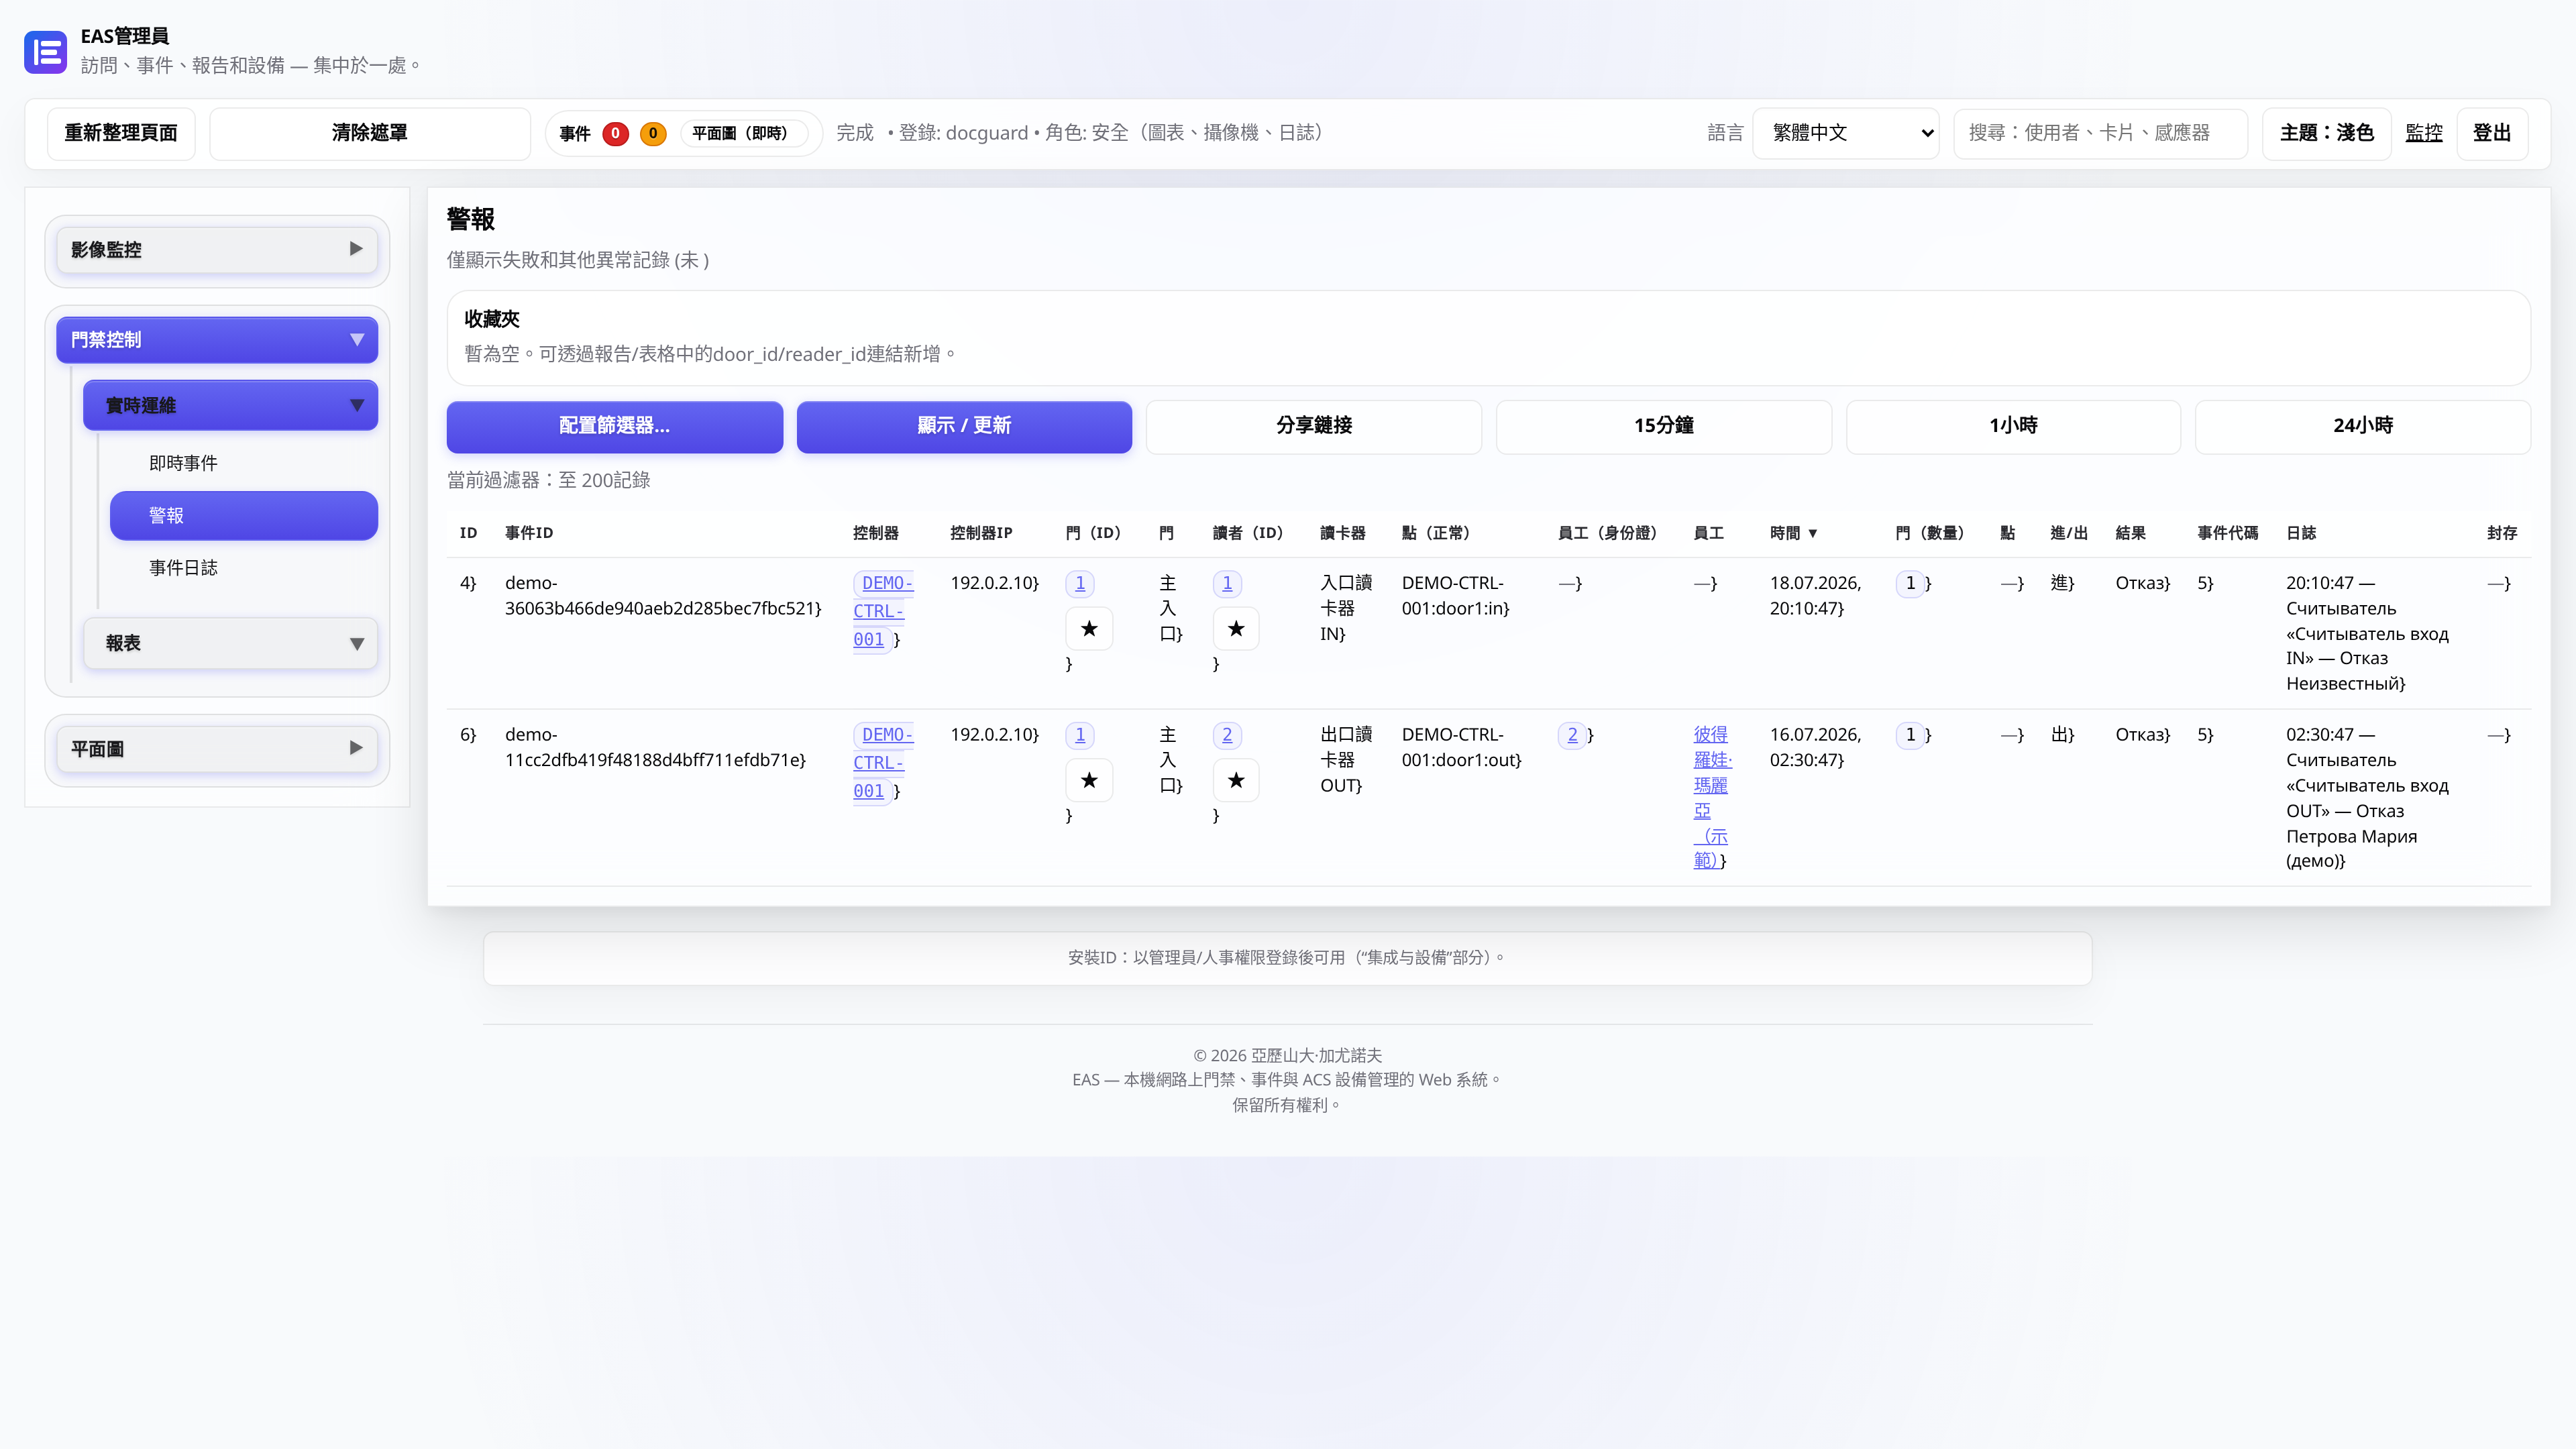Viewport: 2576px width, 1449px height.
Task: Star reader 1 in event row 4
Action: point(1236,628)
